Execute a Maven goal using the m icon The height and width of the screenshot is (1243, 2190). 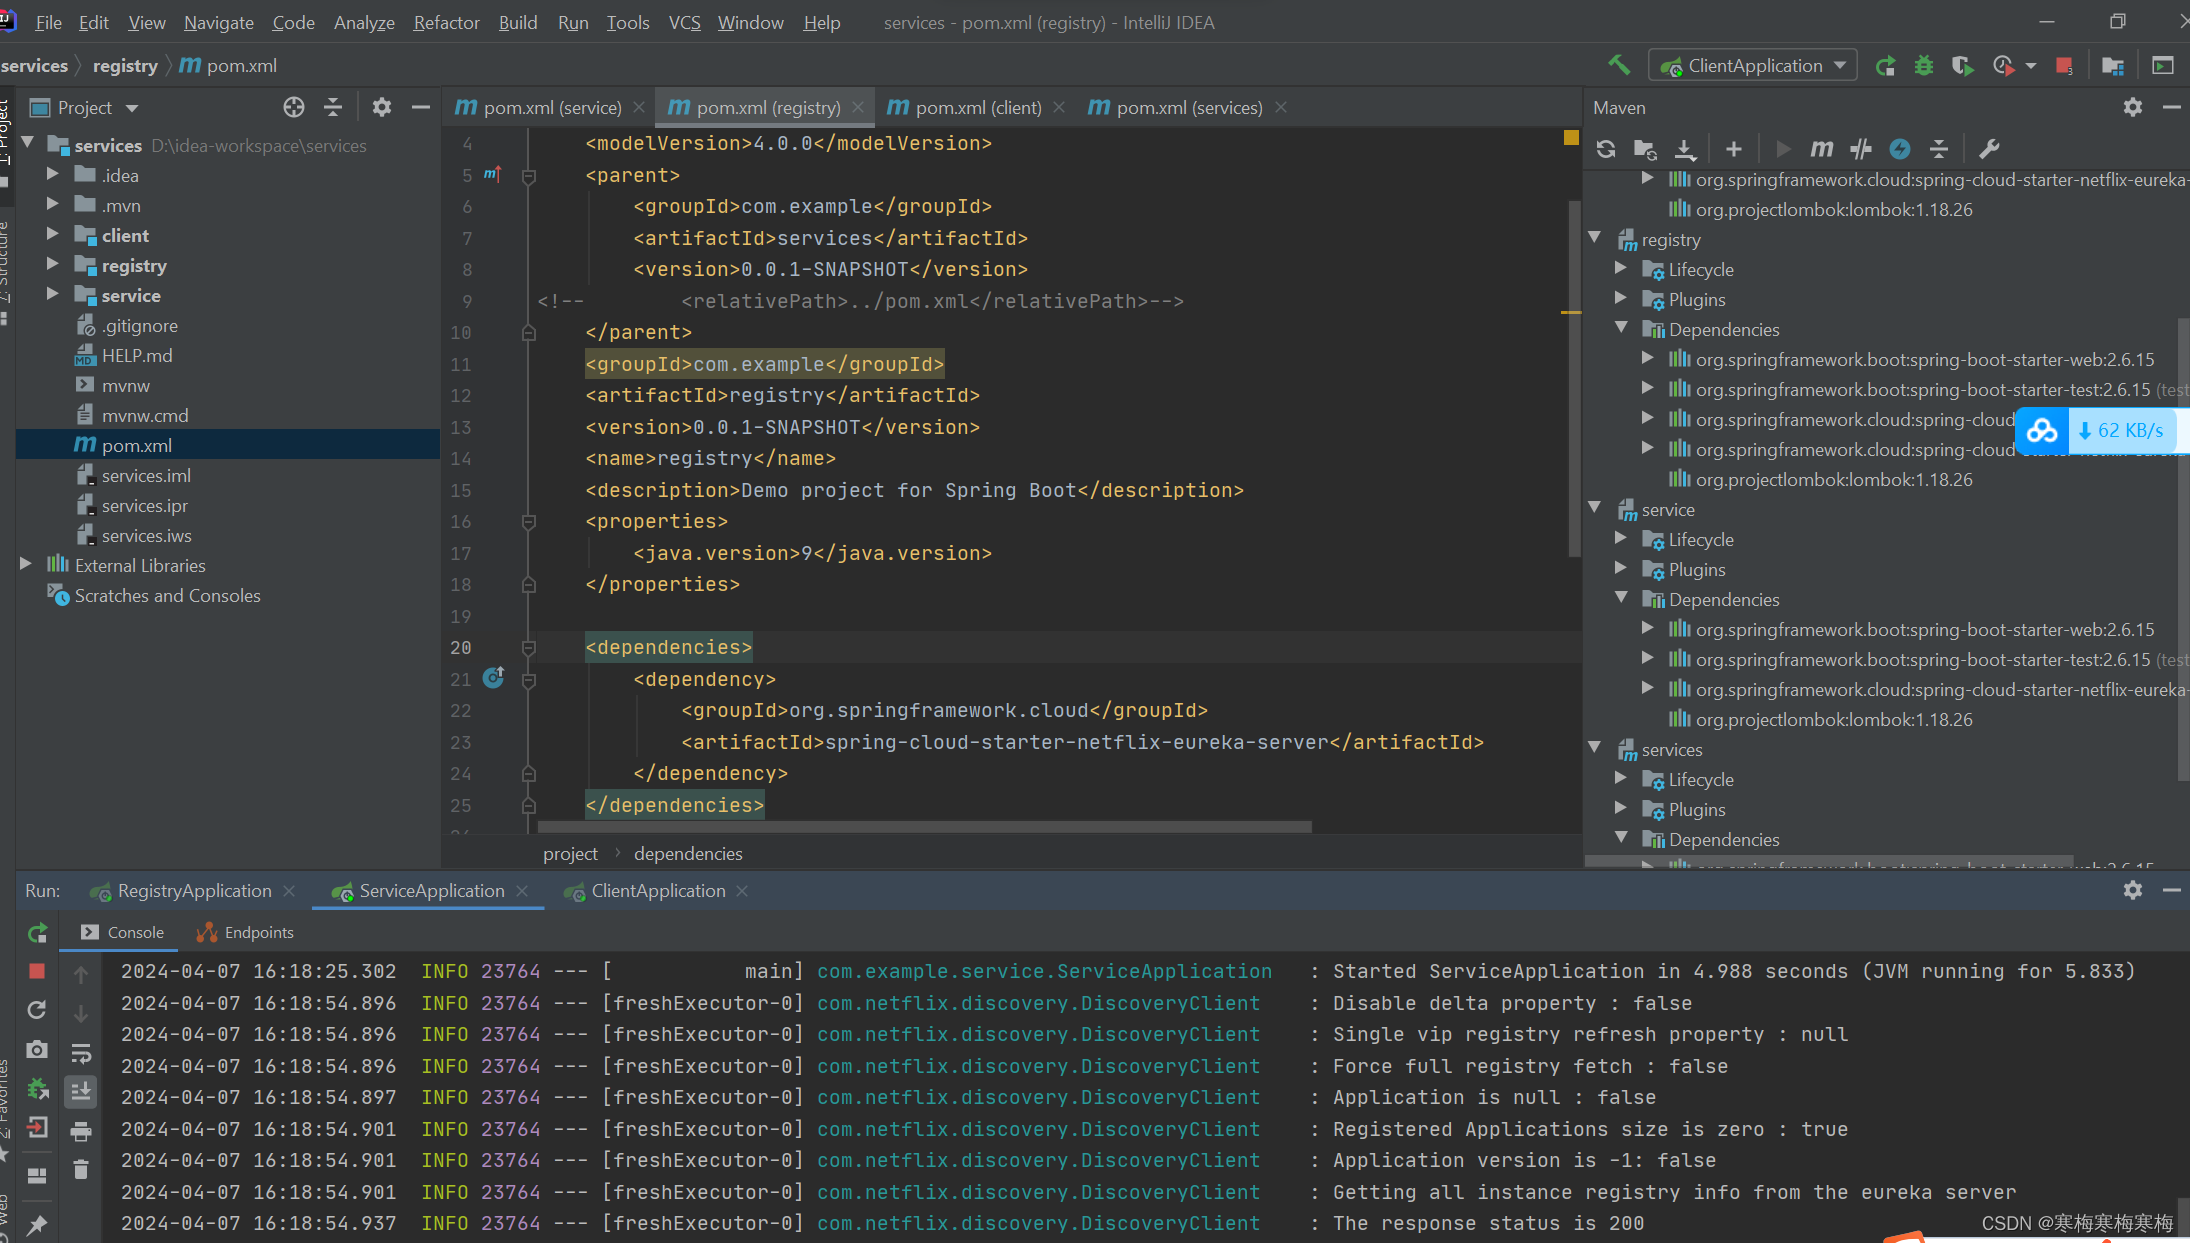click(1820, 148)
